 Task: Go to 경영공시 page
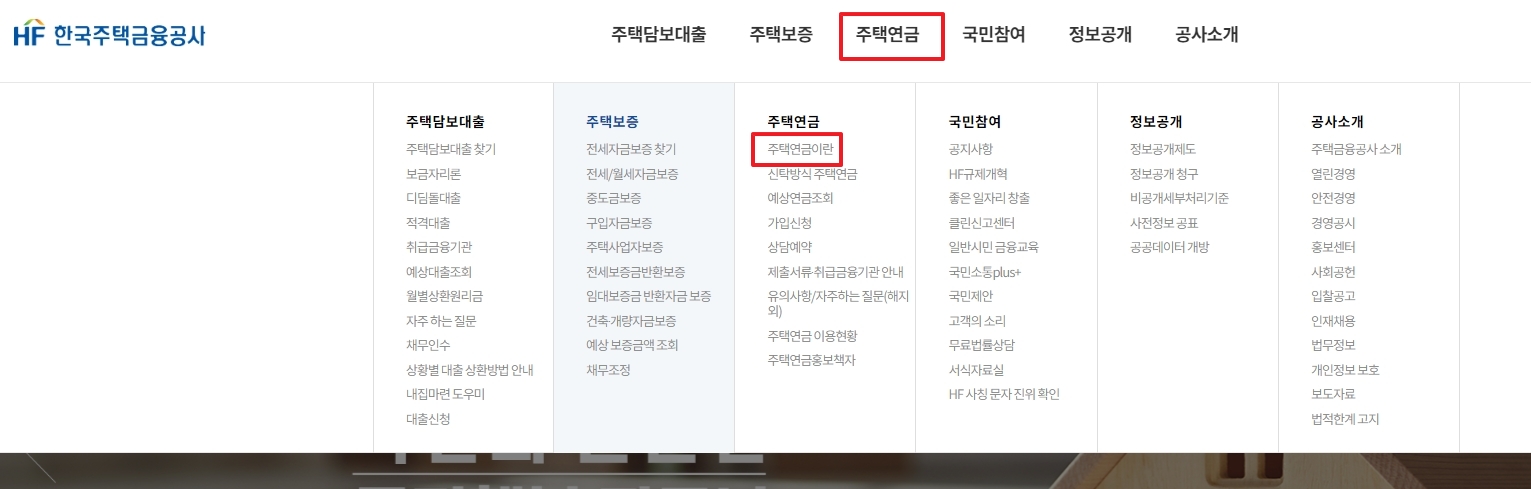1333,223
